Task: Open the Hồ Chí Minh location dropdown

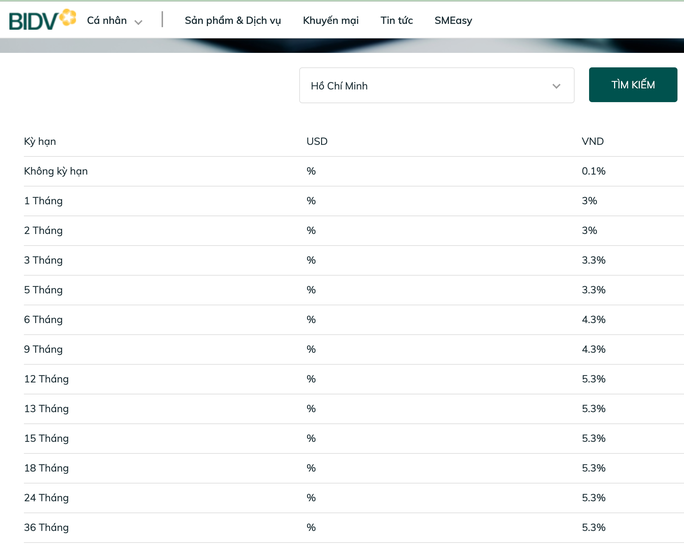Action: pos(436,86)
